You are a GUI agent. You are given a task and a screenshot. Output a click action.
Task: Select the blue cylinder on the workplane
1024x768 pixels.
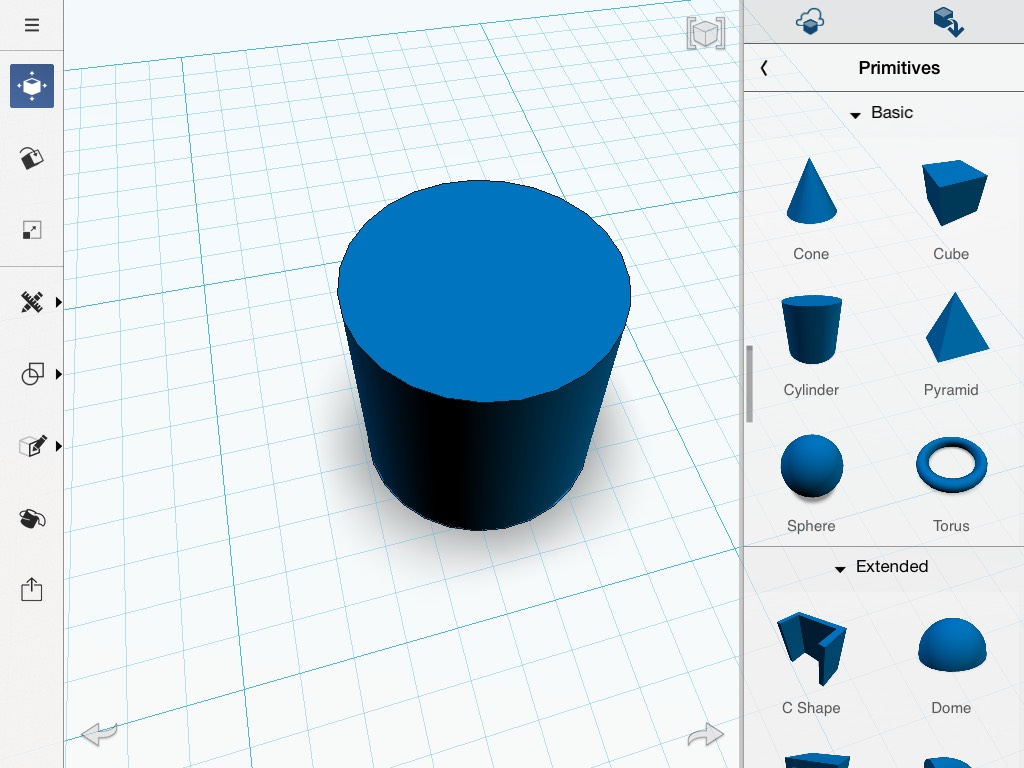click(x=484, y=355)
